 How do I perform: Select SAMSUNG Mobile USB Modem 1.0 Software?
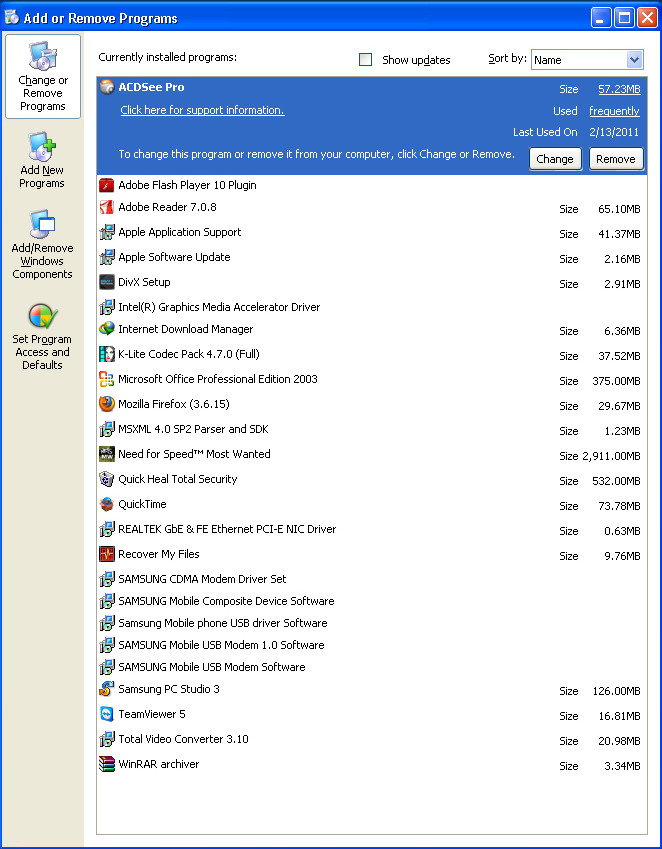tap(221, 645)
